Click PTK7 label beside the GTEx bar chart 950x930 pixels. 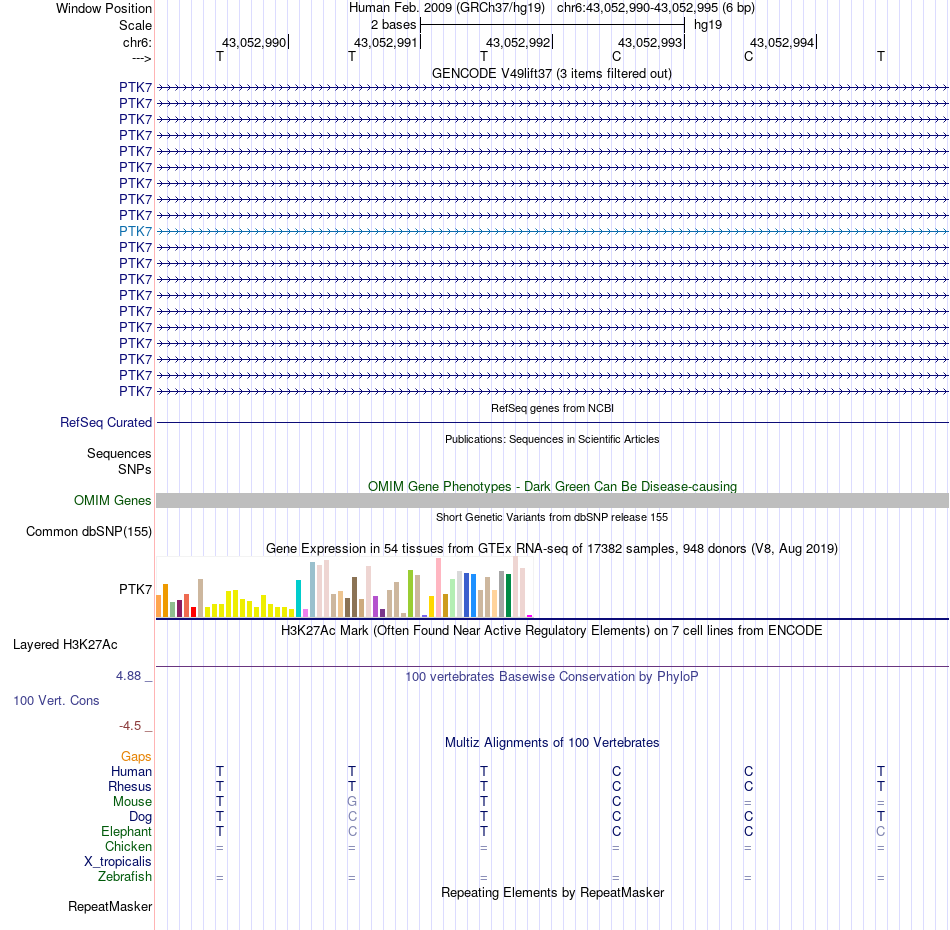coord(135,589)
